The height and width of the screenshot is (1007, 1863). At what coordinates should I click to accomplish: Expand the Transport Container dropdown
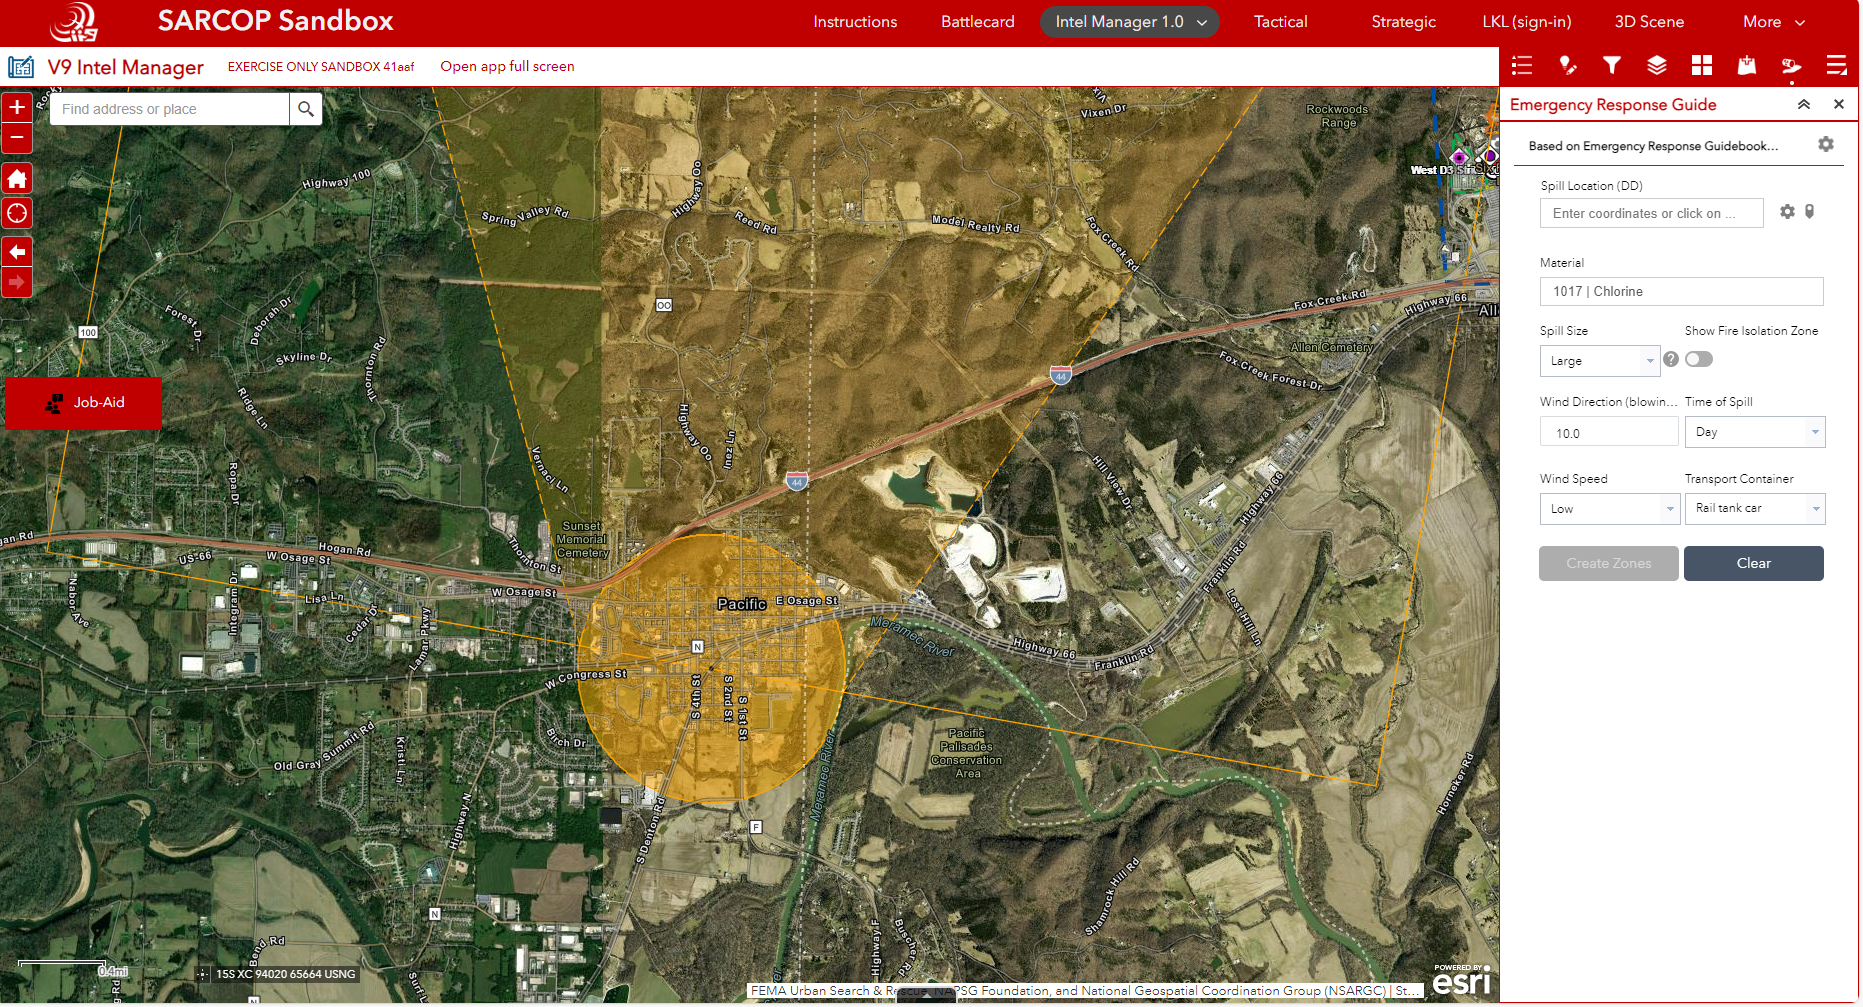pyautogui.click(x=1814, y=508)
